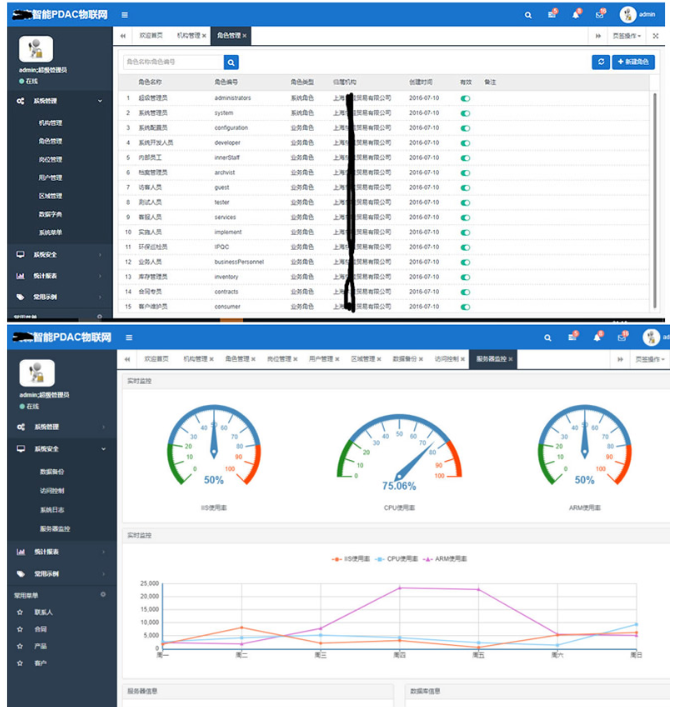
Task: Open 数据字典 in the sidebar
Action: (x=51, y=214)
